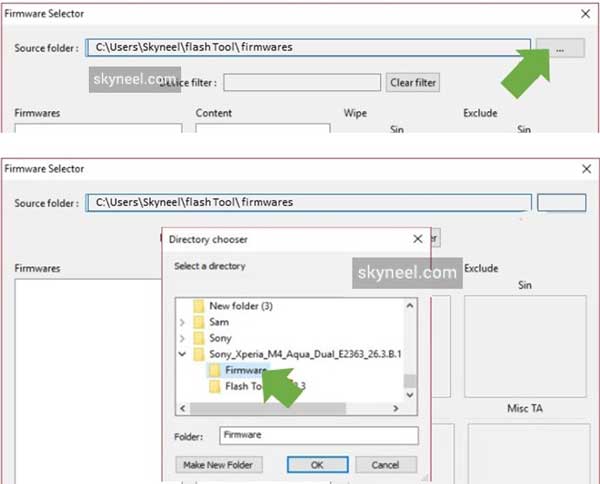Screen dimensions: 600x484
Task: Expand the Sony folder node
Action: click(183, 339)
